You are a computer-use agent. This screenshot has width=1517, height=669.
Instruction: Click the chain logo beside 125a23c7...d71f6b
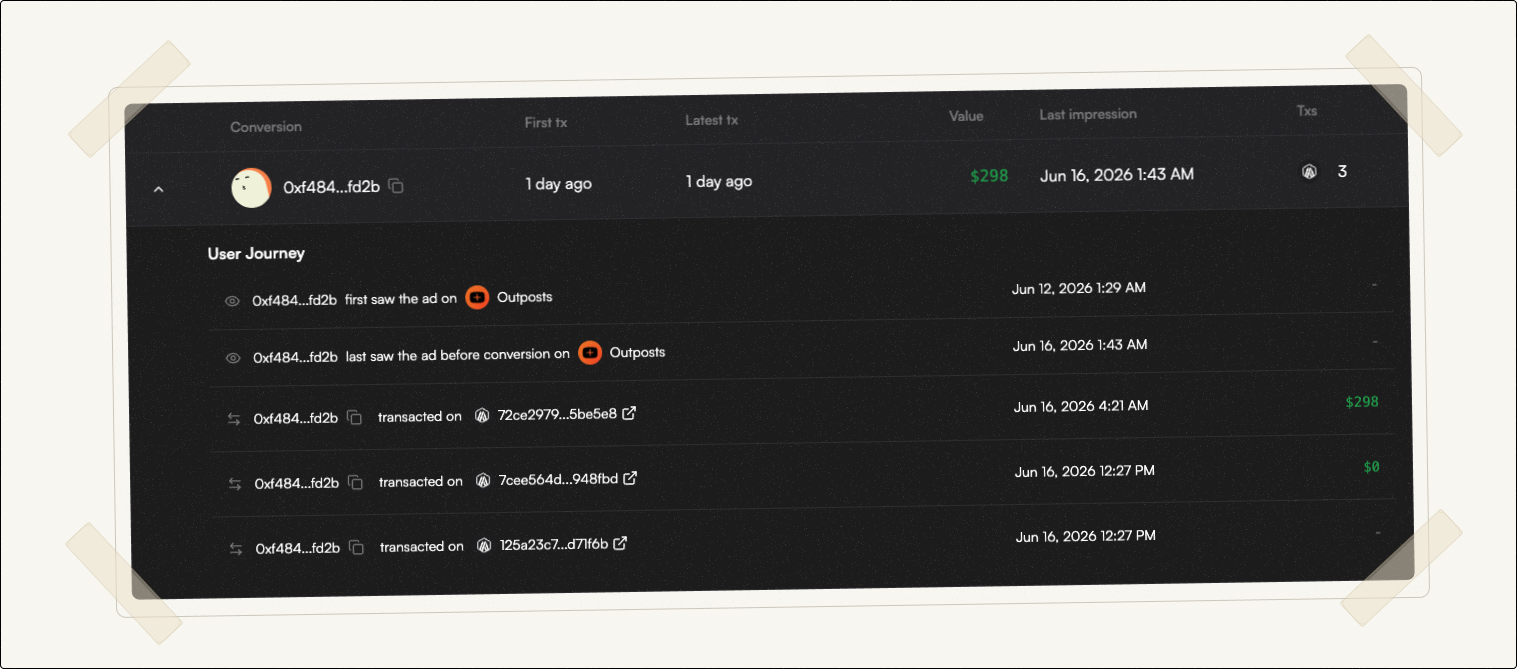484,545
